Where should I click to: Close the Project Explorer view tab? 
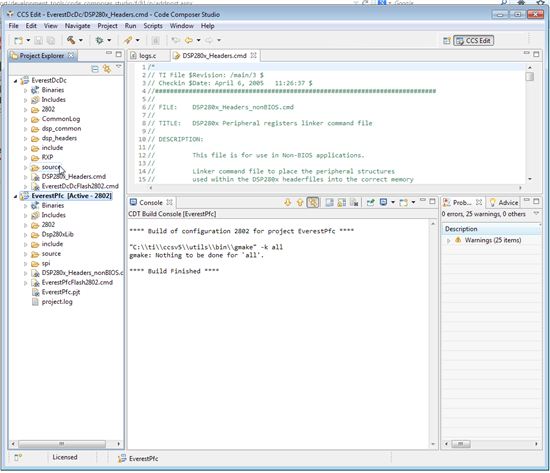point(71,55)
